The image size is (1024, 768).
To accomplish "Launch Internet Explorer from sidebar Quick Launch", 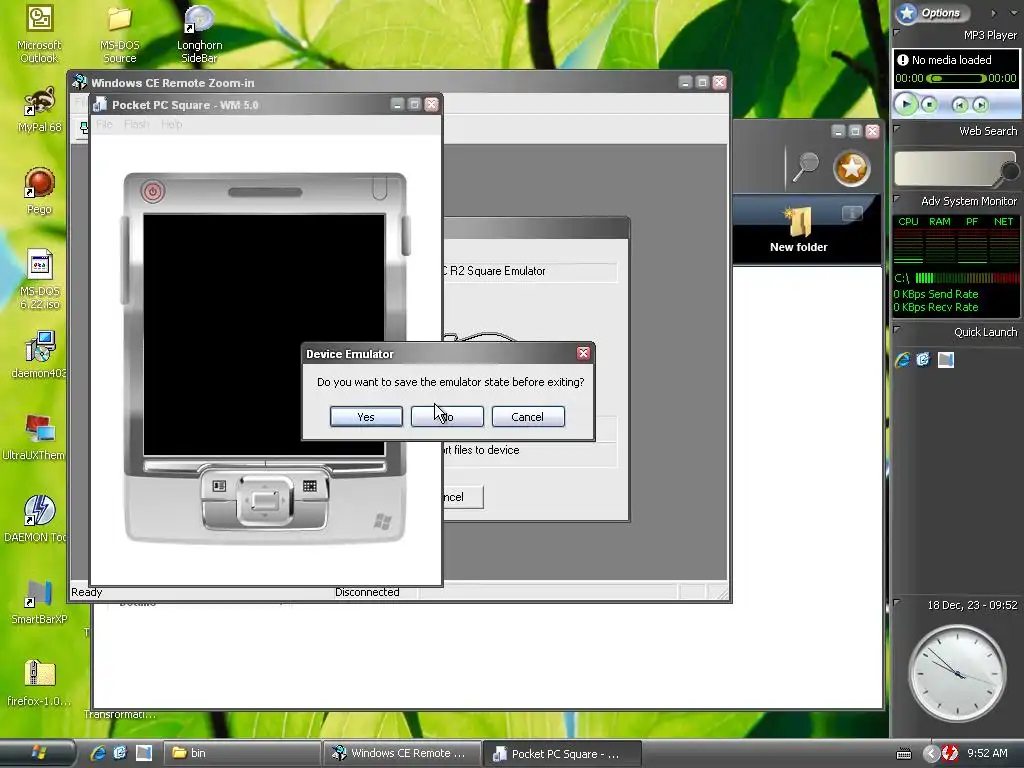I will (x=903, y=359).
